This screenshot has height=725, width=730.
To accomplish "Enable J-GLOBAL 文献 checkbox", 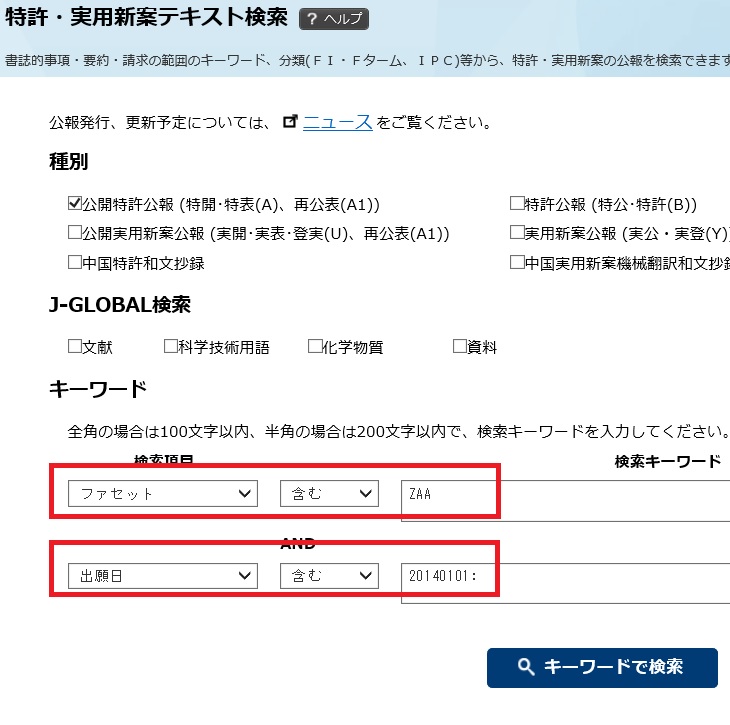I will coord(74,346).
